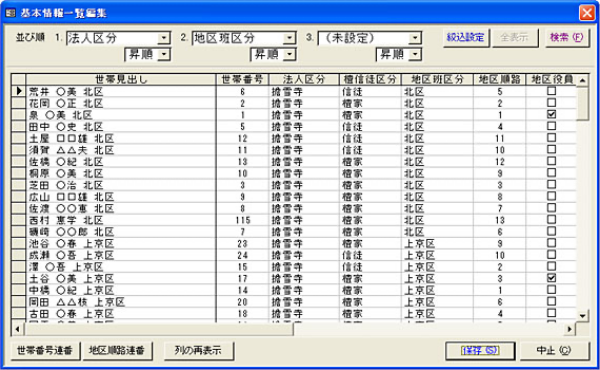Click household number cell 20
This screenshot has height=370, width=600.
pyautogui.click(x=242, y=302)
